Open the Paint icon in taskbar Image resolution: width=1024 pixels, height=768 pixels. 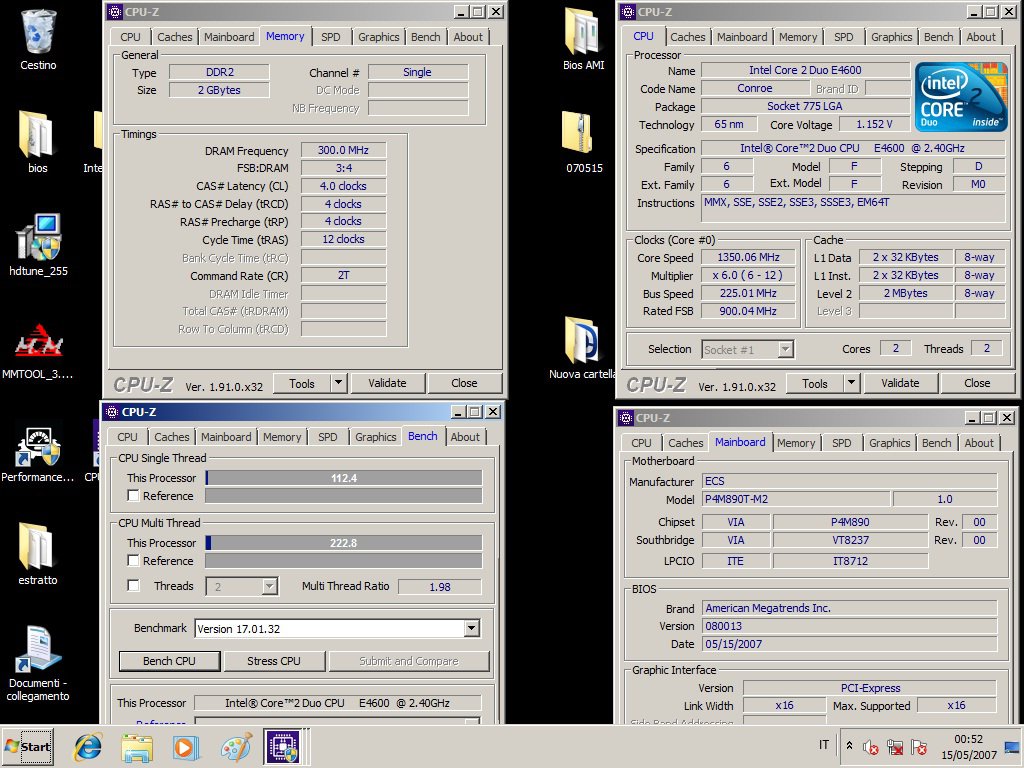235,747
